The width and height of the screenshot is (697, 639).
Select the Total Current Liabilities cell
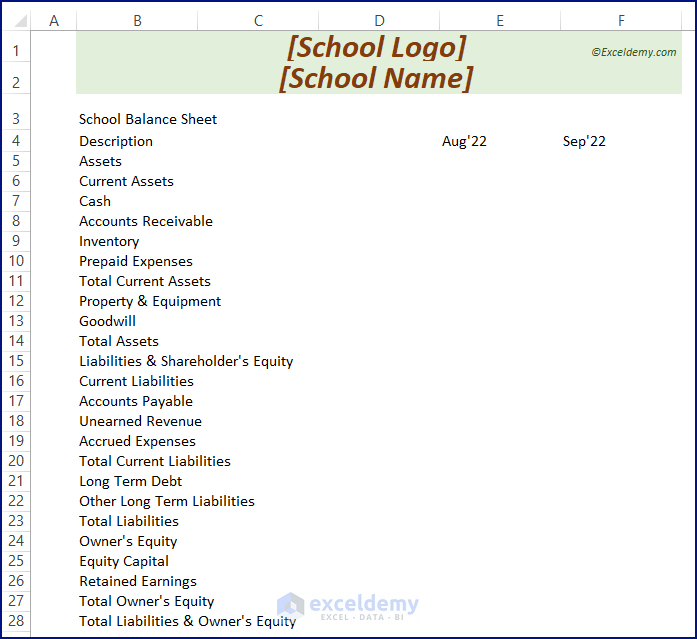(x=155, y=461)
